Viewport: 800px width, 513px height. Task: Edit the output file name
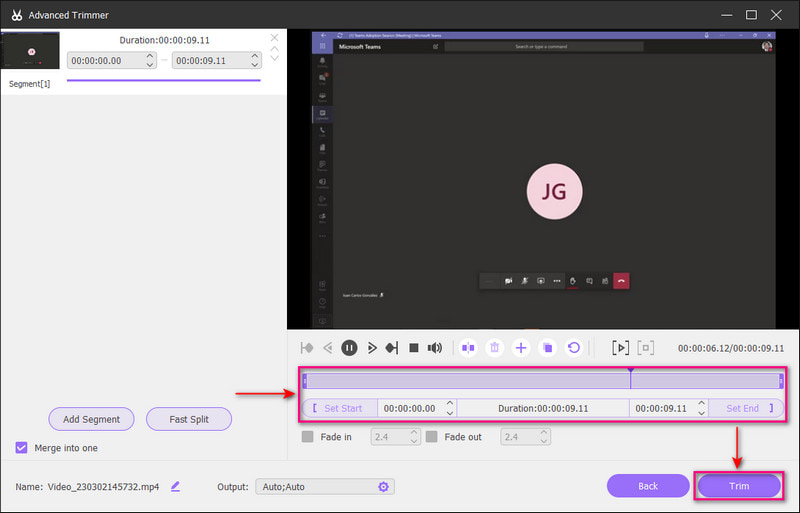tap(176, 486)
